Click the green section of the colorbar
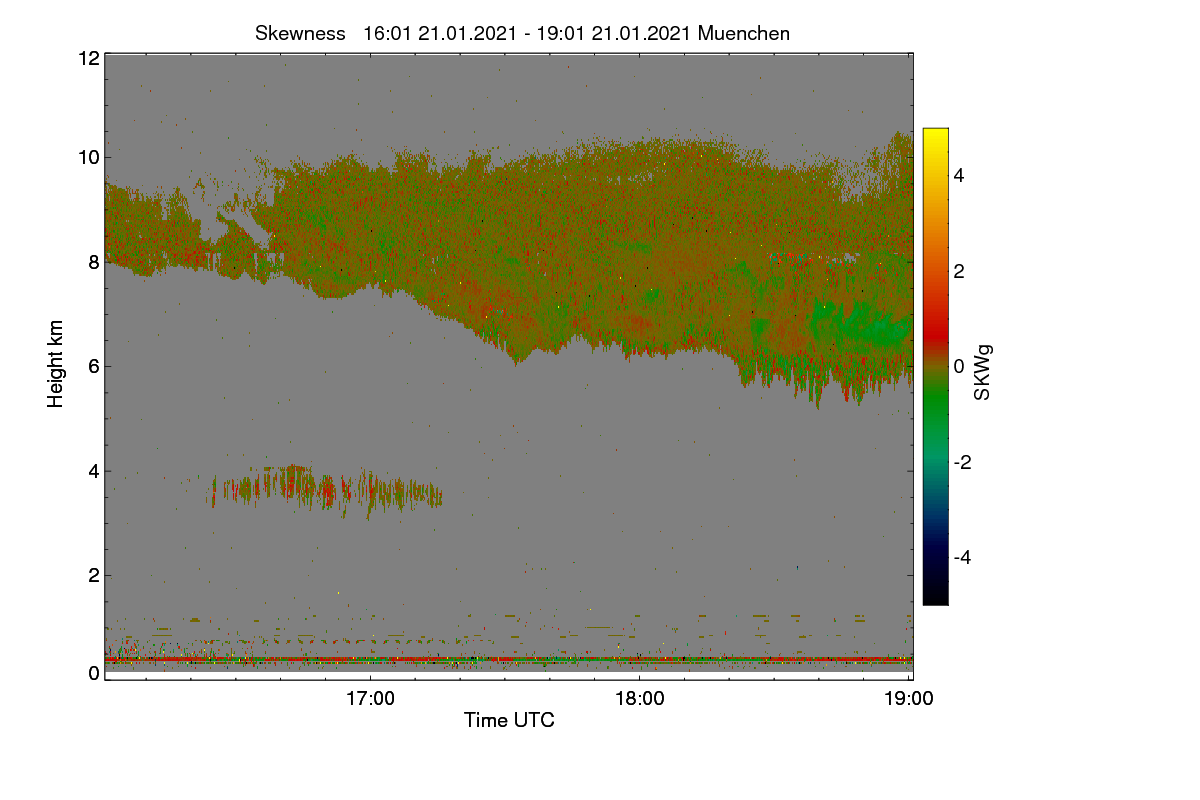Viewport: 1200px width, 800px height. [x=935, y=410]
